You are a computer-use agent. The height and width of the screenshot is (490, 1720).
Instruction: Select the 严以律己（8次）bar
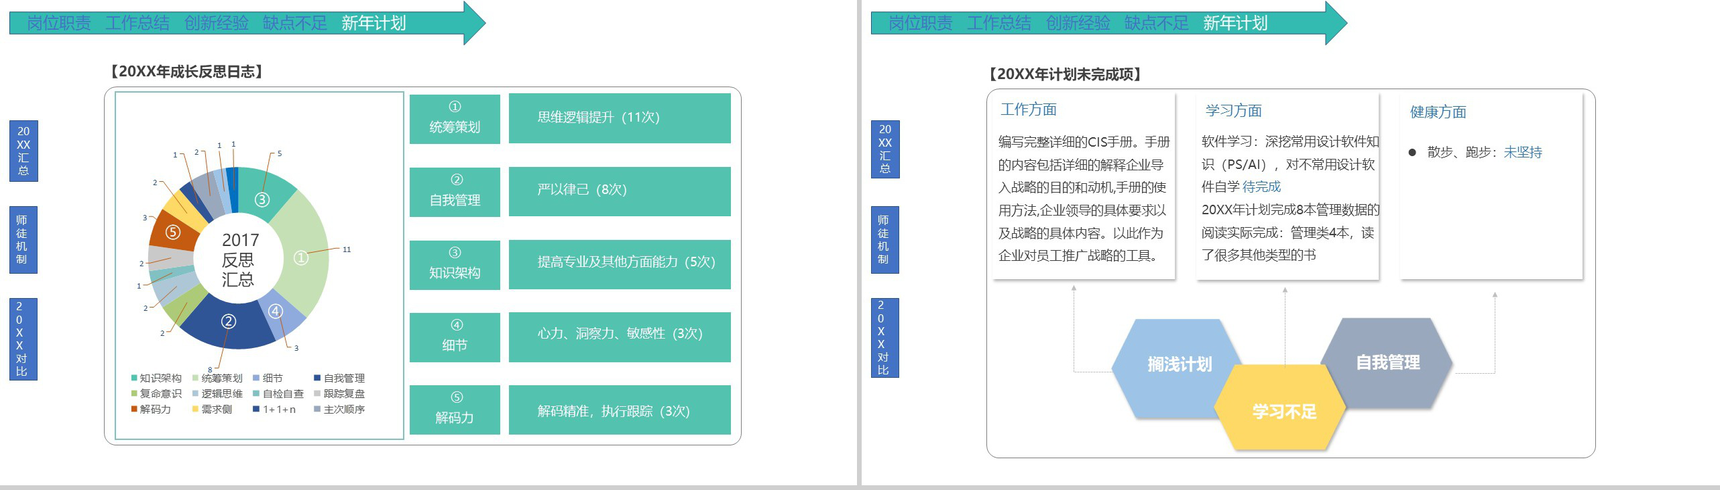619,190
